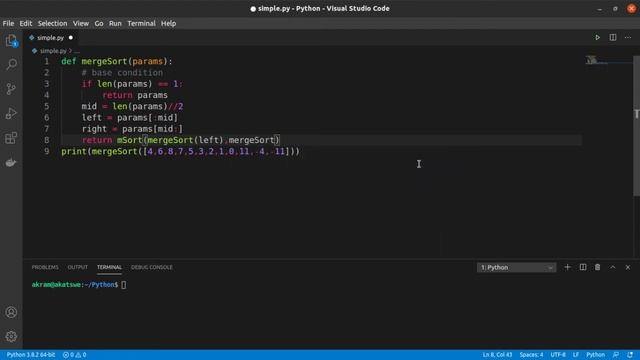Screen dimensions: 640x360
Task: Place cursor on 'def mergeSort(params):' line
Action: point(117,61)
